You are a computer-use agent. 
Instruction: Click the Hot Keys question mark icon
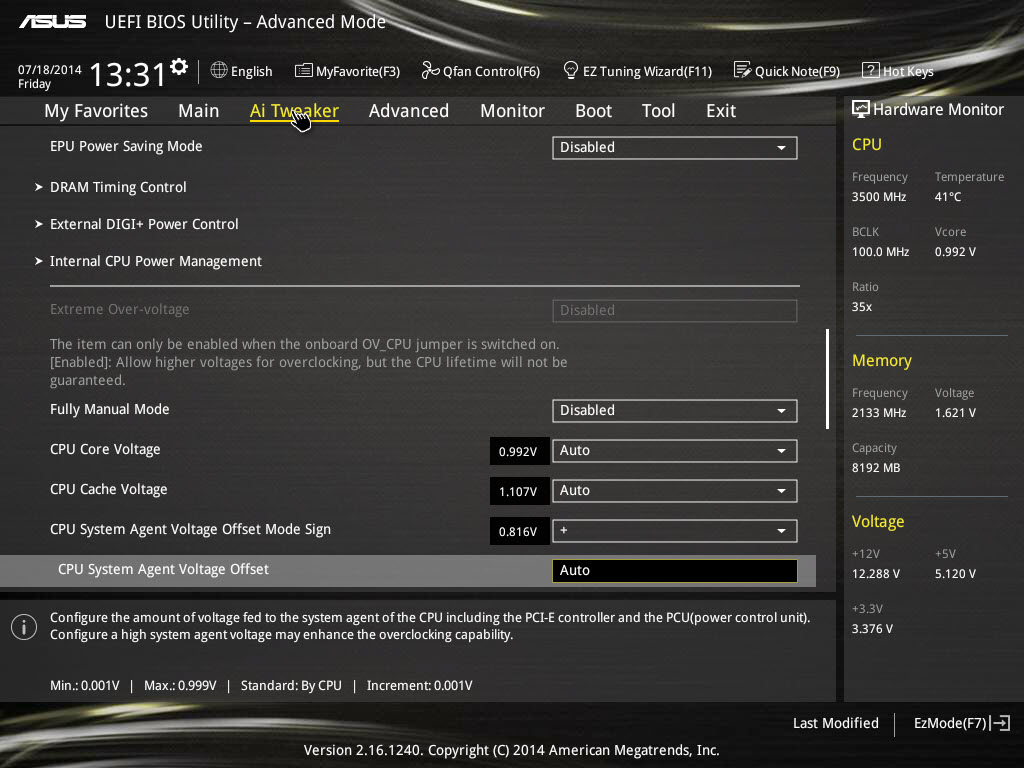coord(871,70)
